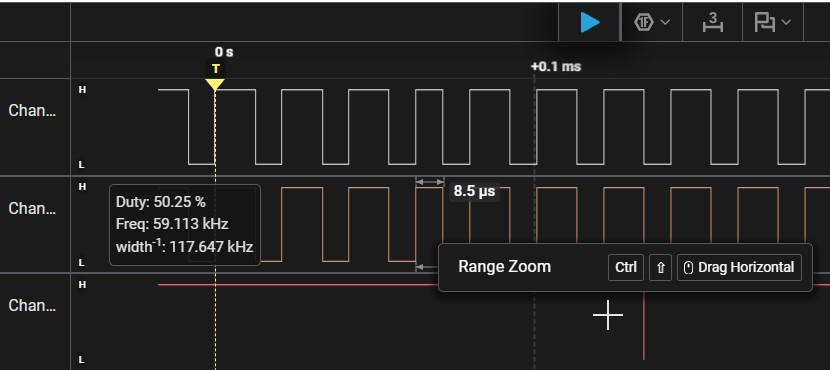Screen dimensions: 830x370
Task: Start capture with the blue play button
Action: (x=590, y=22)
